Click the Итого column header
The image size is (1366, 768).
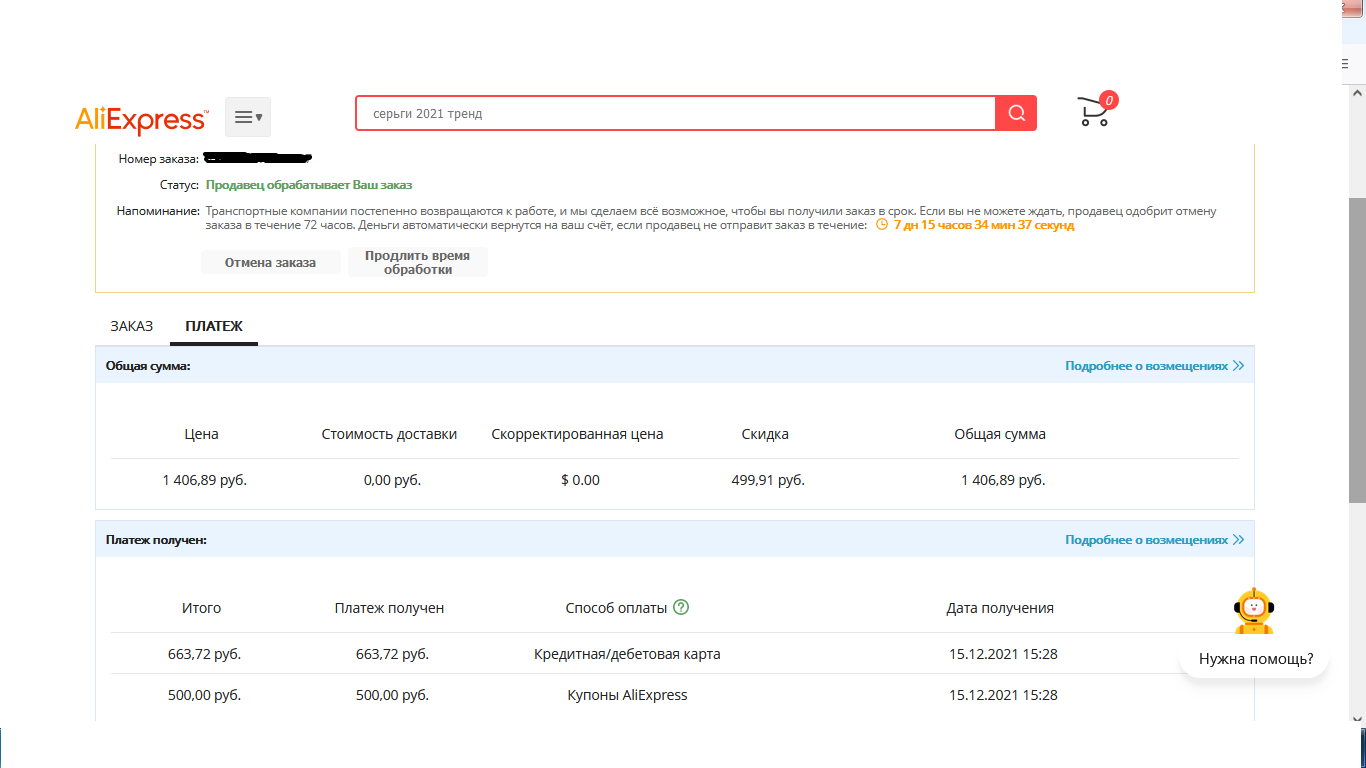(x=202, y=608)
